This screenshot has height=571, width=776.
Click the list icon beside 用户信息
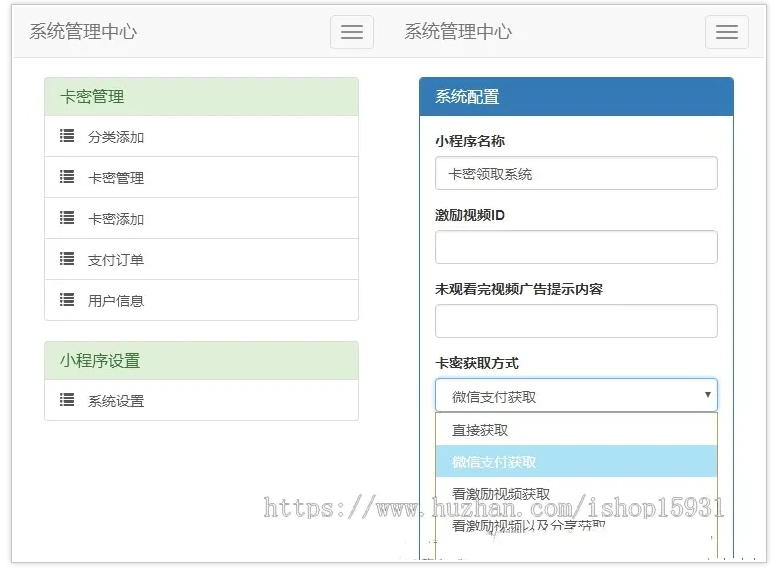click(67, 300)
